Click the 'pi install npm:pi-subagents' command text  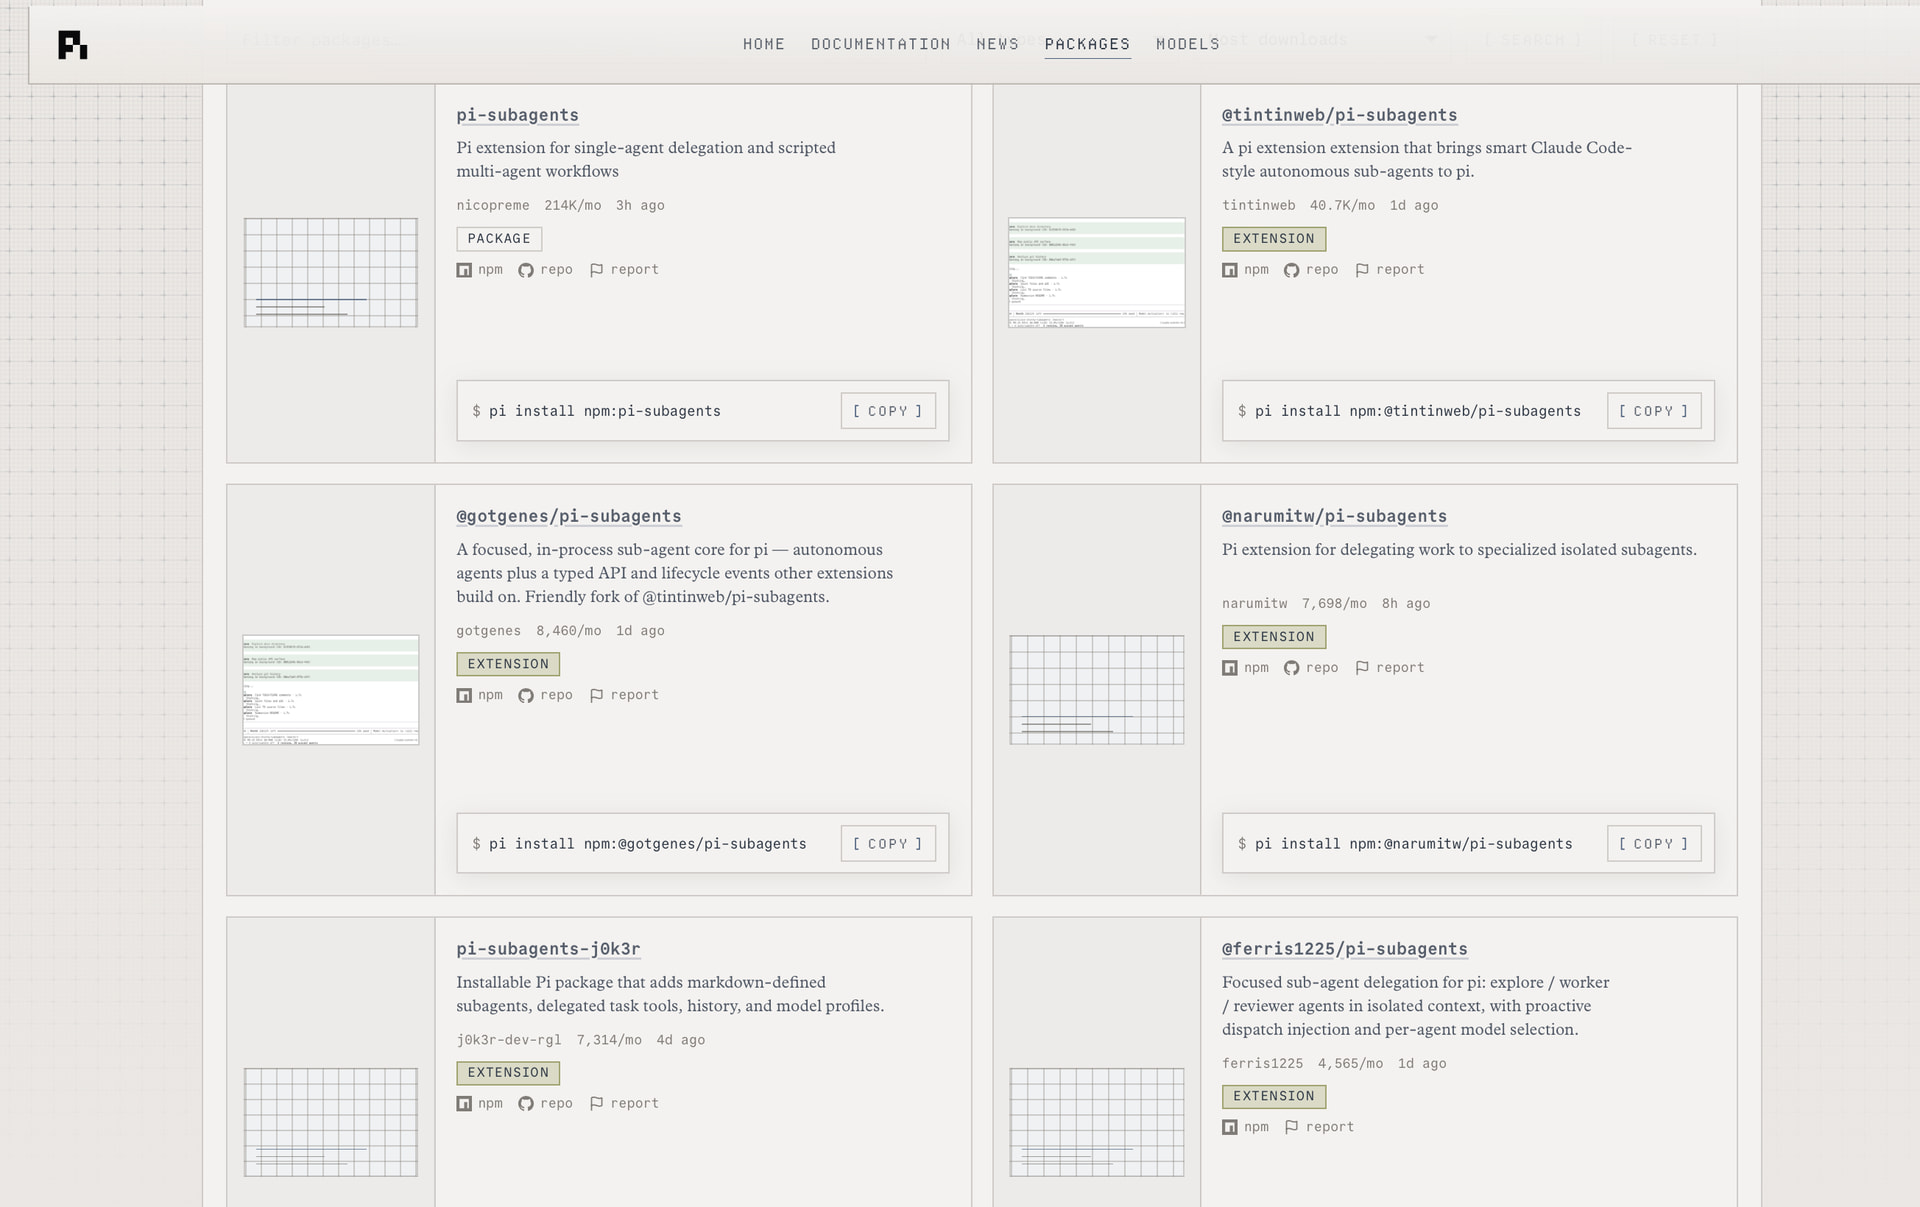coord(605,411)
